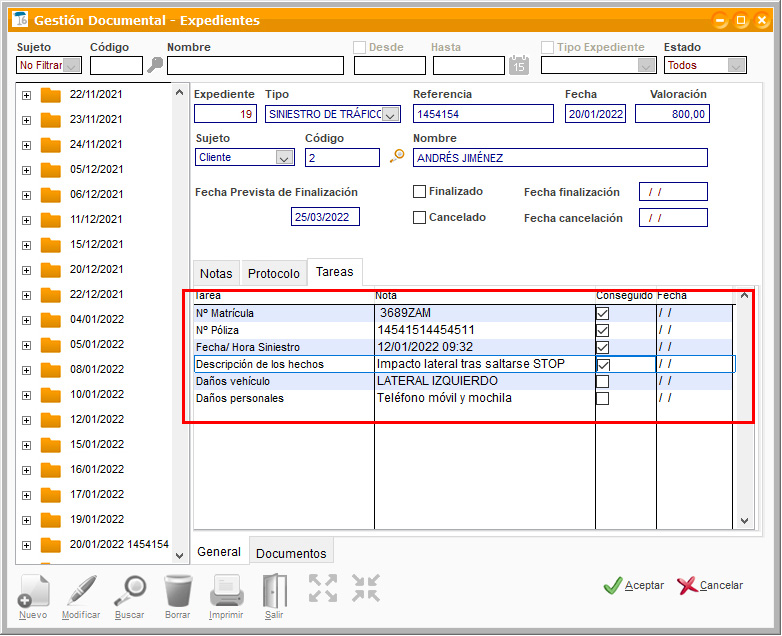The width and height of the screenshot is (782, 636).
Task: Expand the 06/12/2021 tree node
Action: tap(26, 195)
